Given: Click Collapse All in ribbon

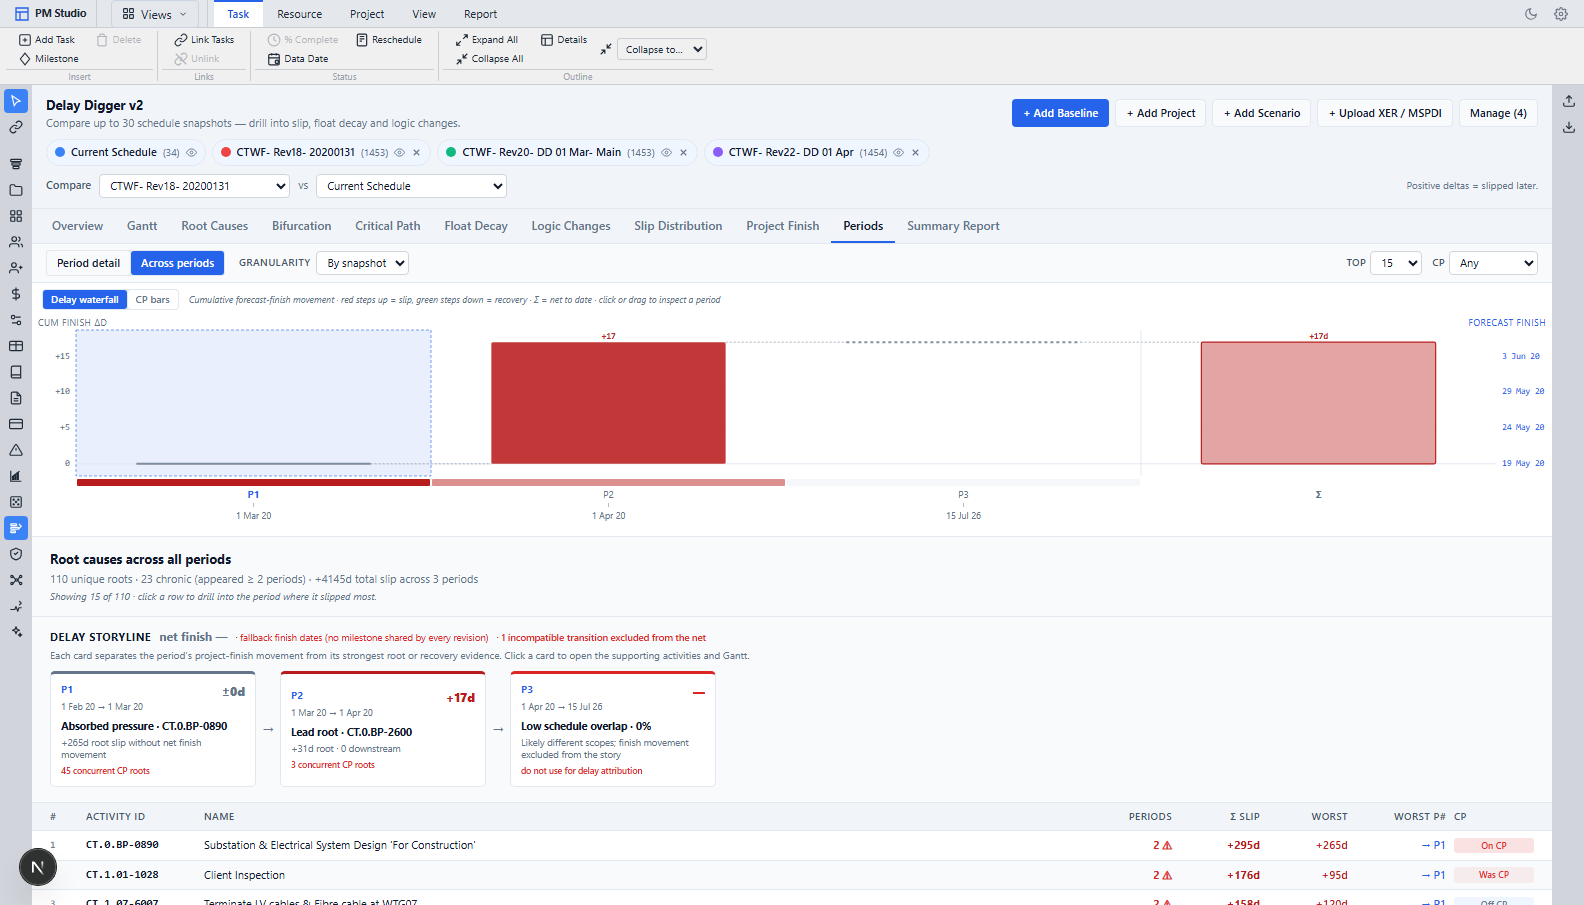Looking at the screenshot, I should point(490,59).
